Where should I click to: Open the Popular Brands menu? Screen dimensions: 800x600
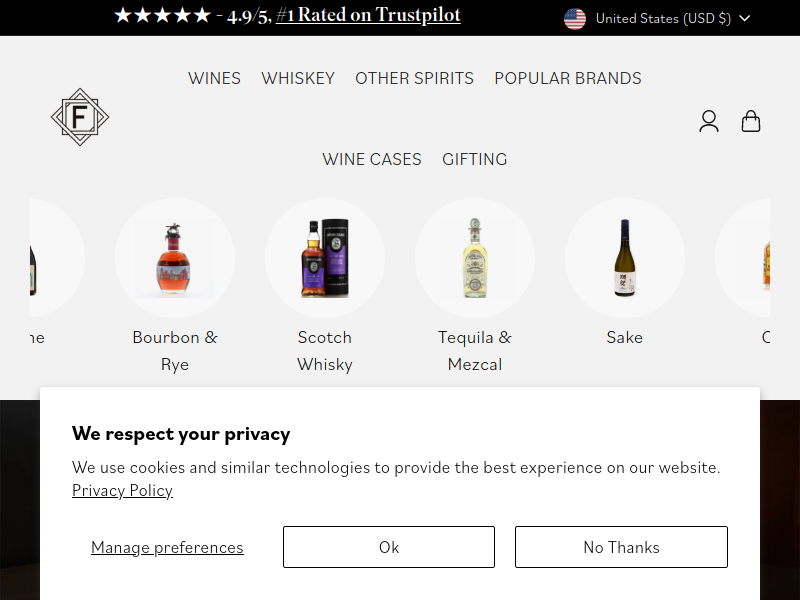click(568, 78)
